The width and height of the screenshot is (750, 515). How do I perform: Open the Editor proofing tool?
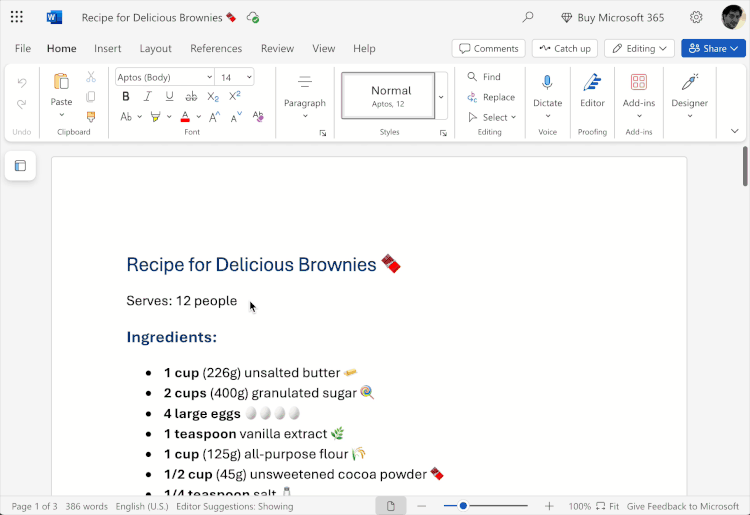coord(592,91)
